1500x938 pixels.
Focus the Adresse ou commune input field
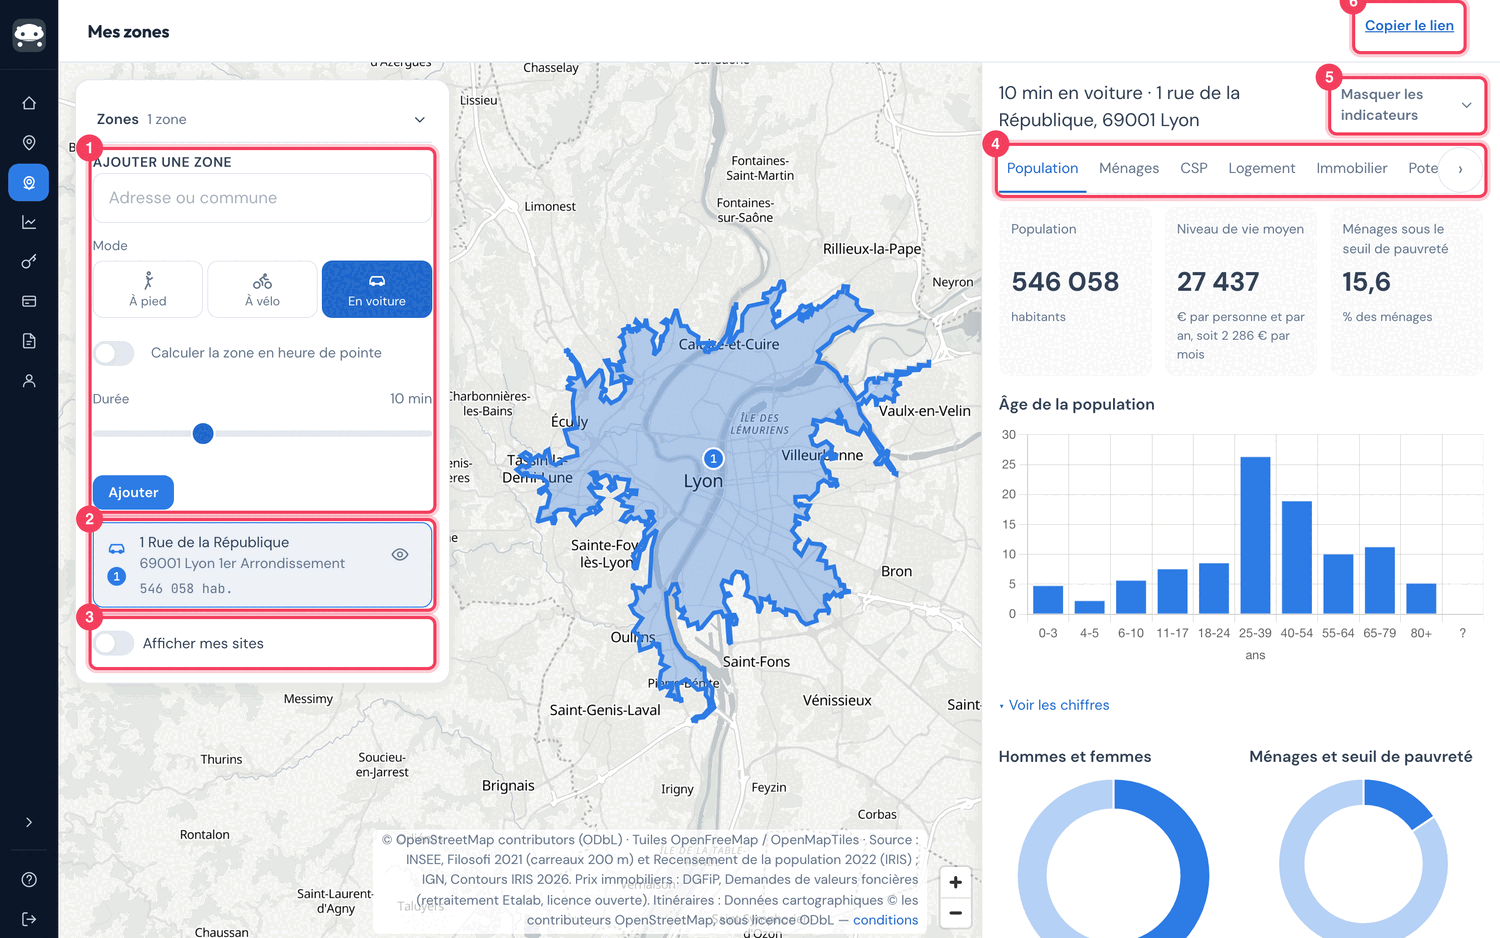point(262,198)
